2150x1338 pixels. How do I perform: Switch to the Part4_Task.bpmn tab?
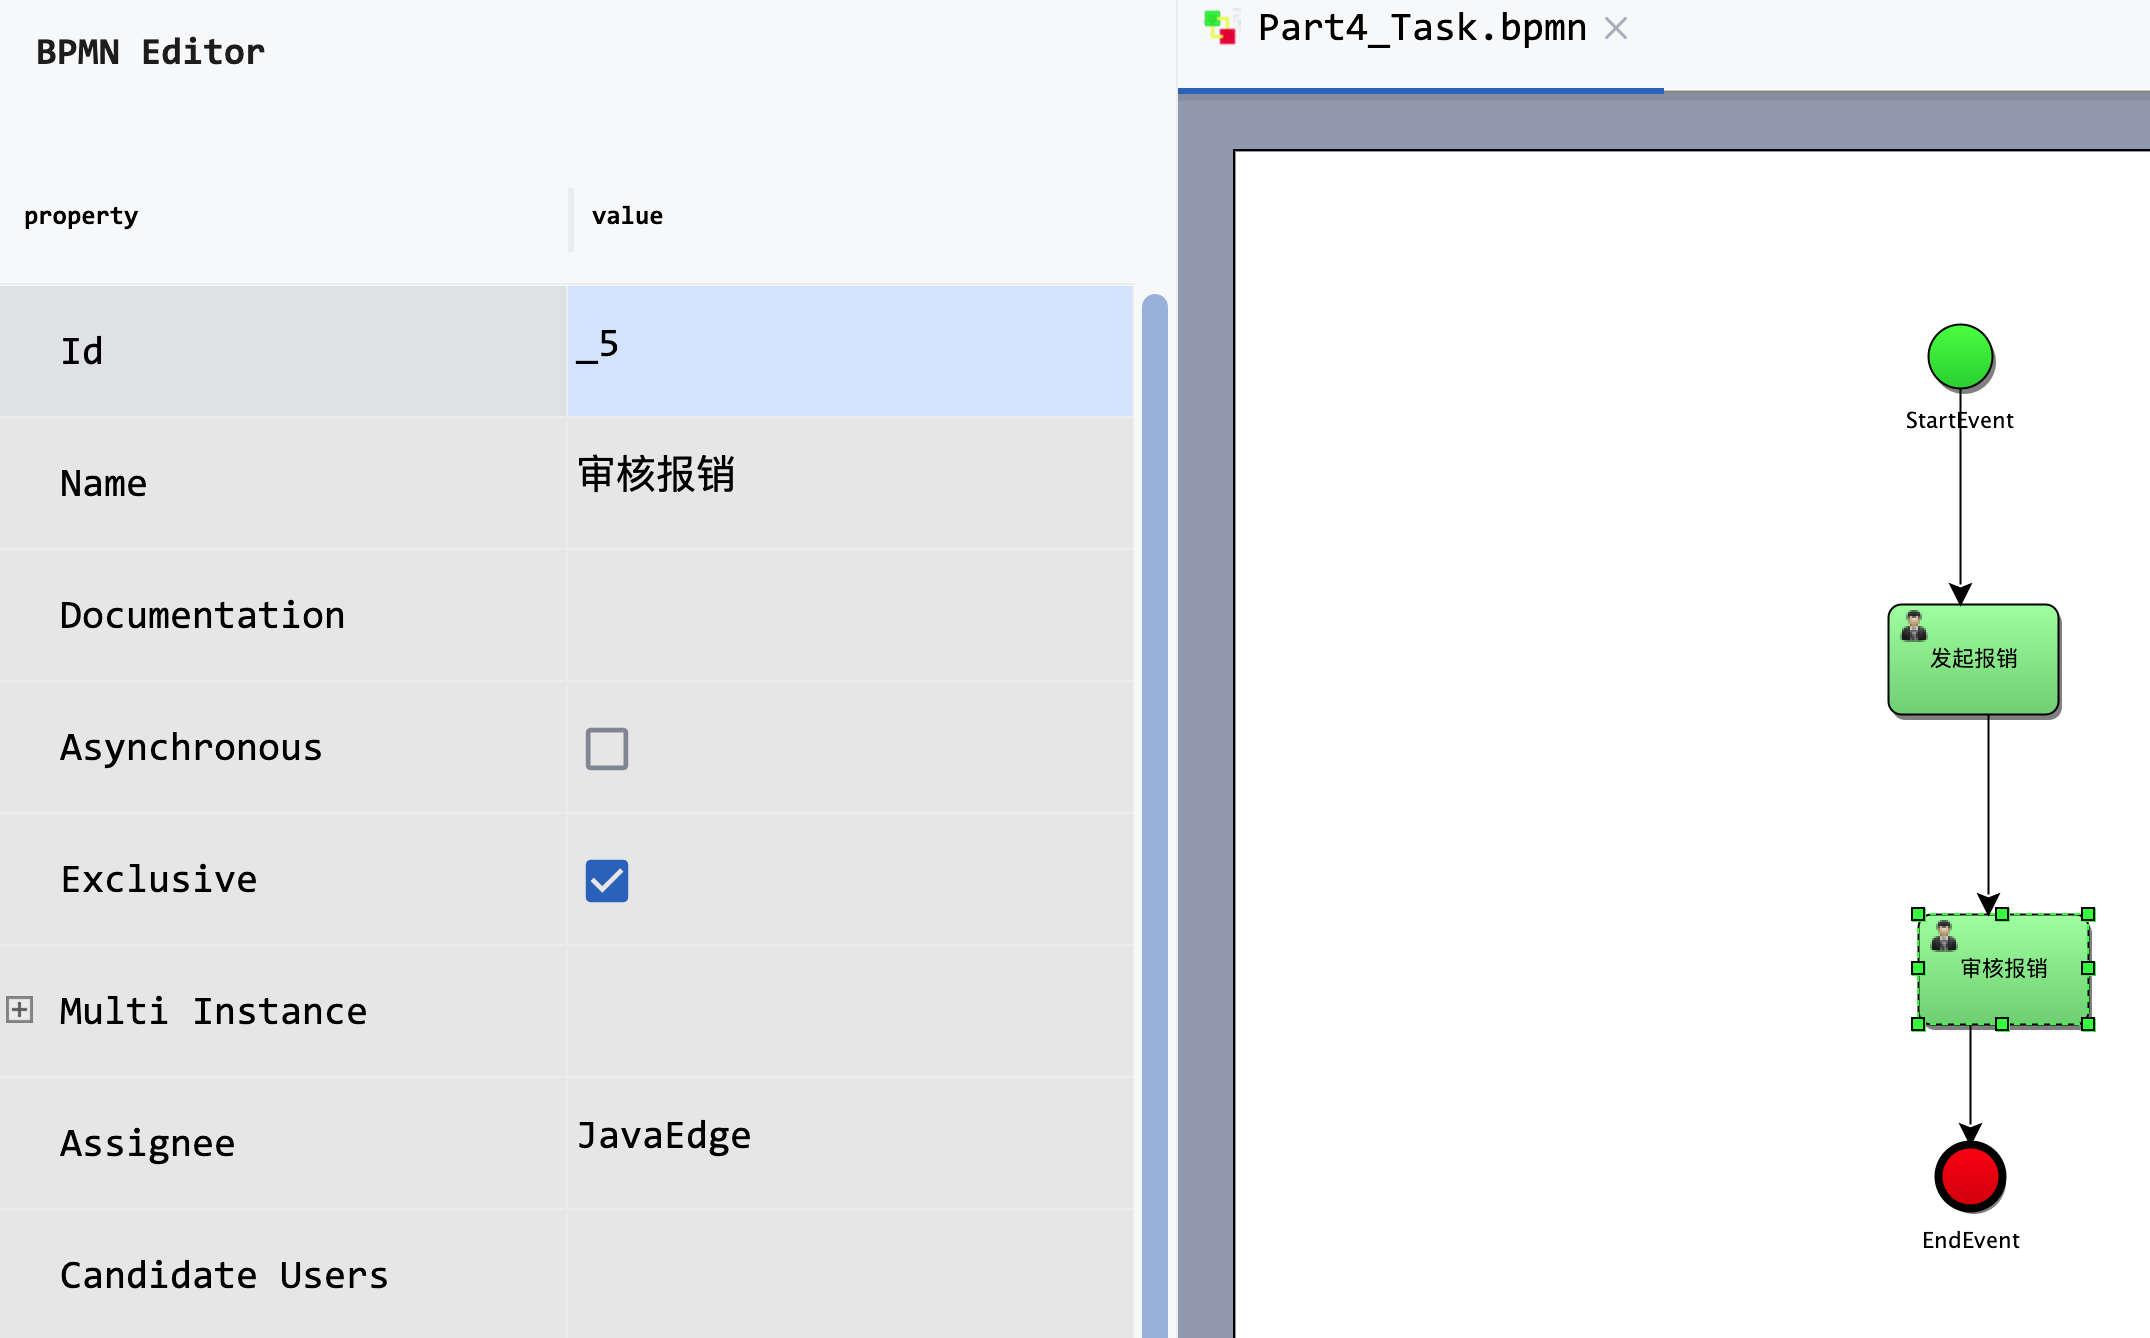[1420, 28]
